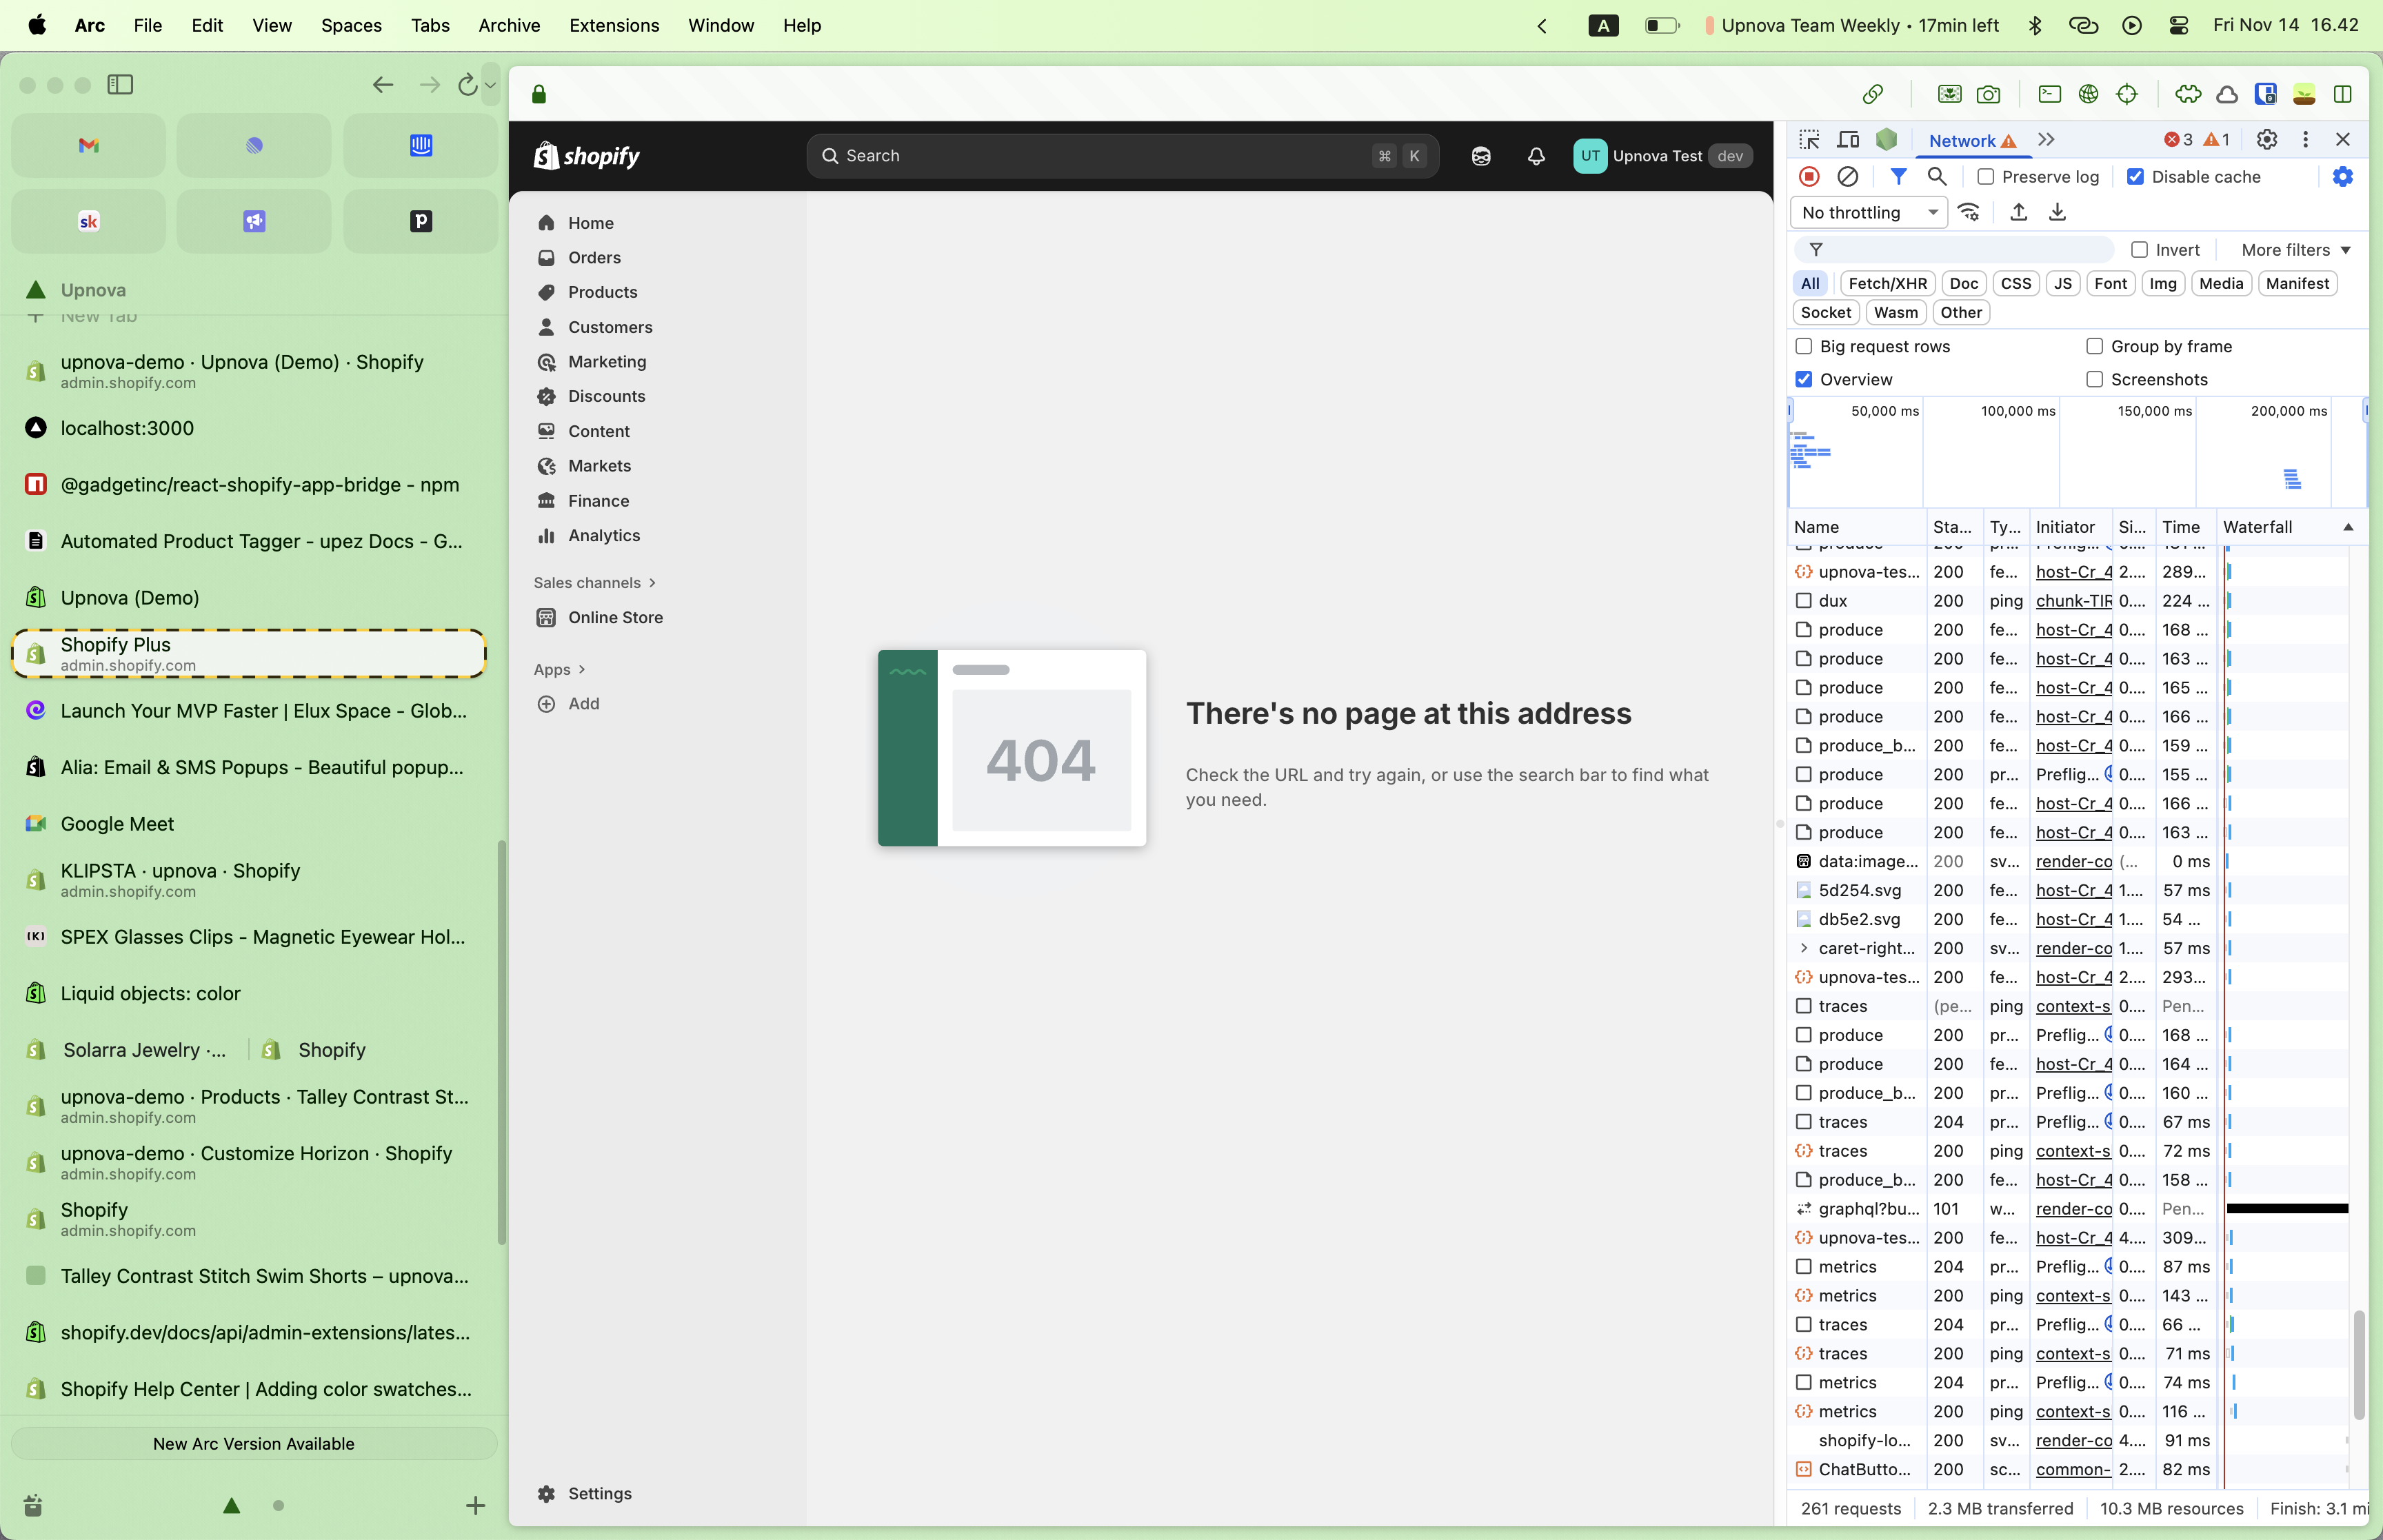Click New Arc Version Available button

(x=253, y=1443)
